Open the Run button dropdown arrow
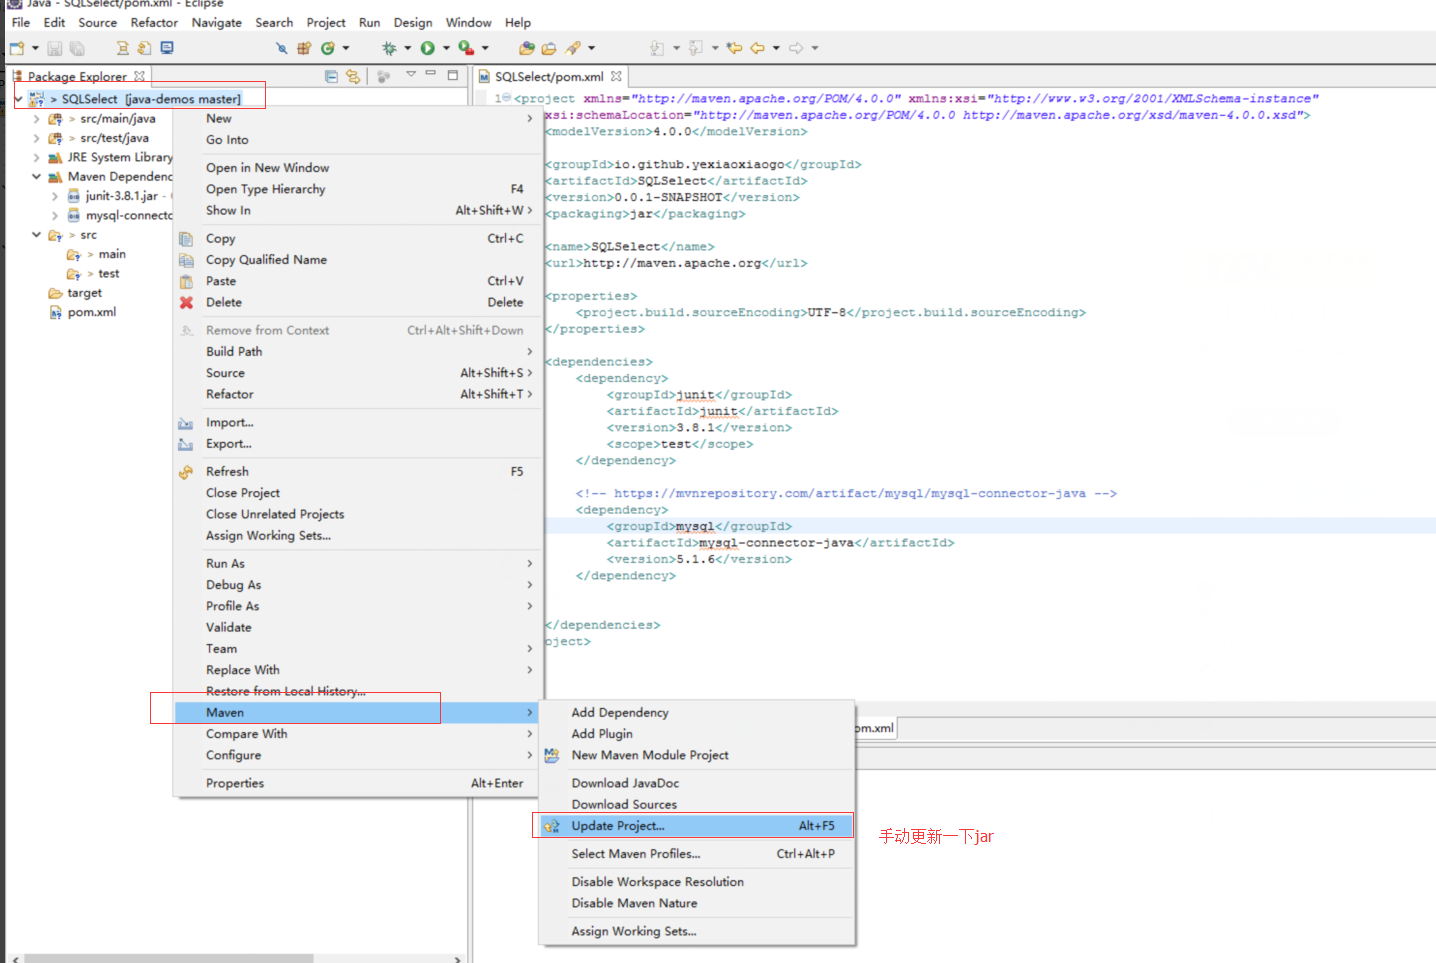Image resolution: width=1436 pixels, height=963 pixels. 446,48
